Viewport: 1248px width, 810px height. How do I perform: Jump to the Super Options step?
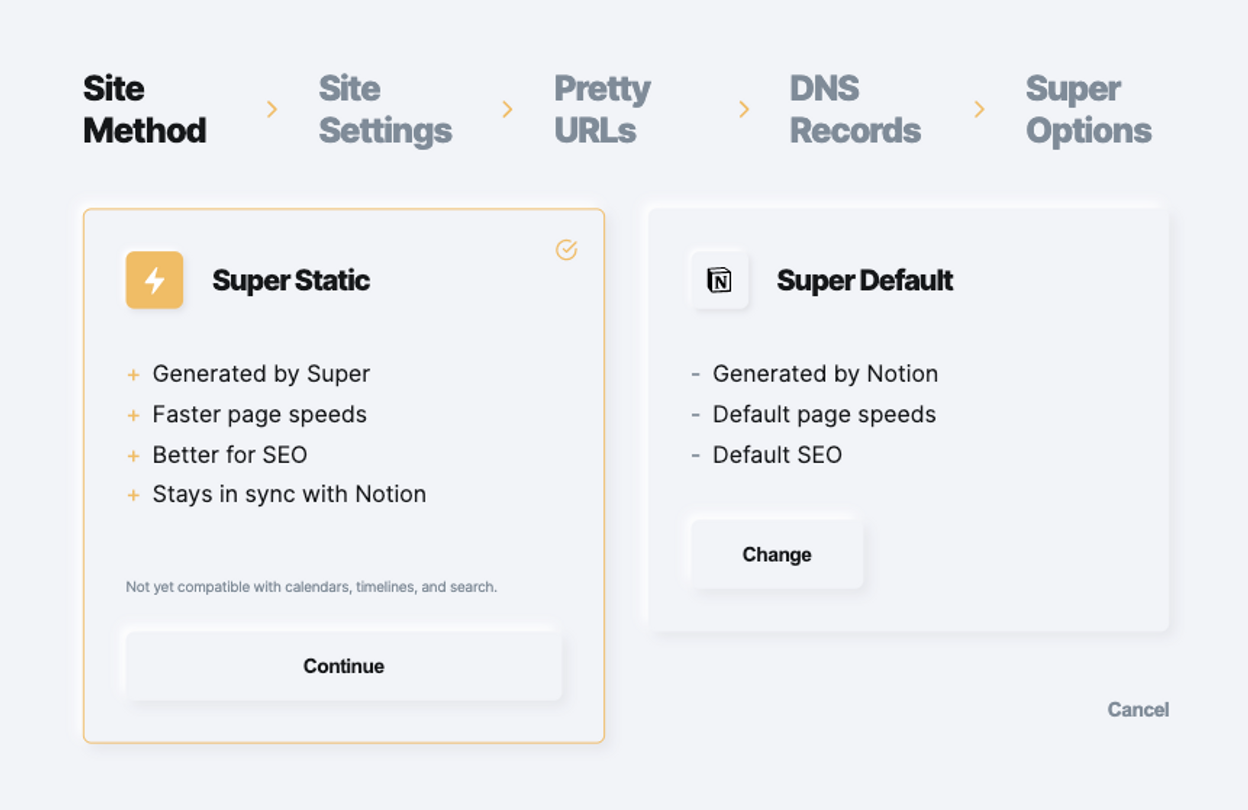(1088, 109)
